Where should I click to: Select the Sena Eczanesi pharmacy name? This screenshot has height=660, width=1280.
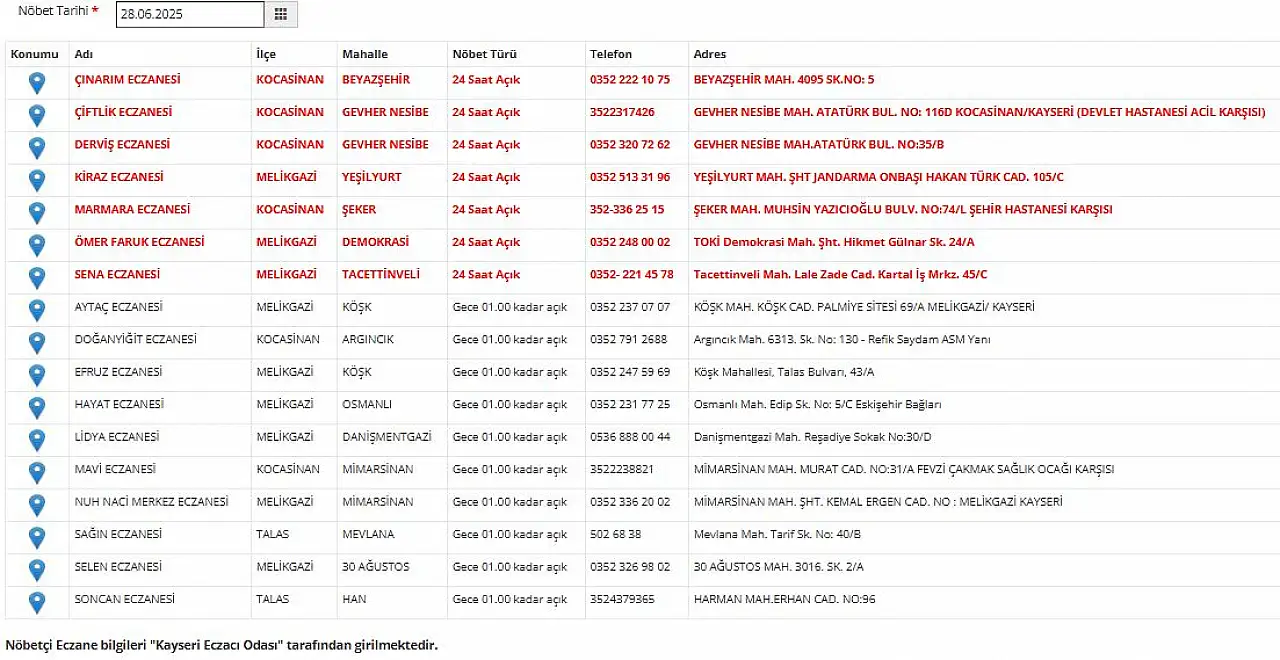tap(117, 274)
